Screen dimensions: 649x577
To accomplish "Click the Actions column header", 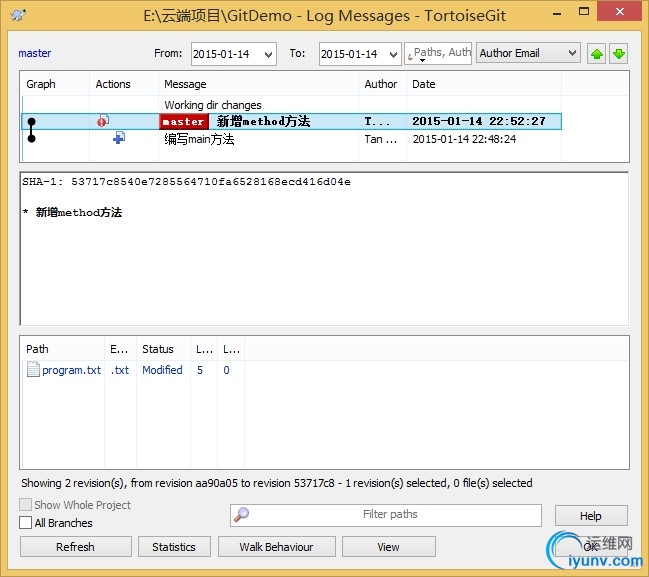I will tap(124, 84).
